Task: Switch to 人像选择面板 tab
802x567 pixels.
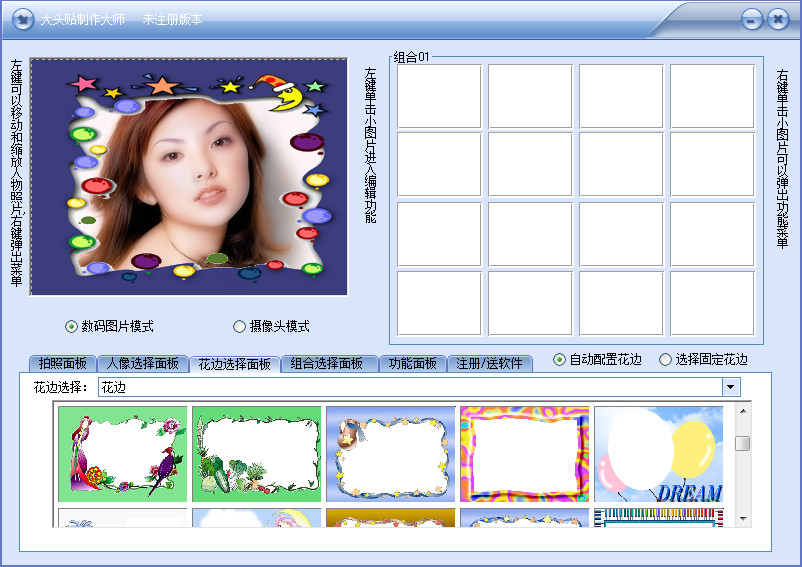Action: pos(142,364)
